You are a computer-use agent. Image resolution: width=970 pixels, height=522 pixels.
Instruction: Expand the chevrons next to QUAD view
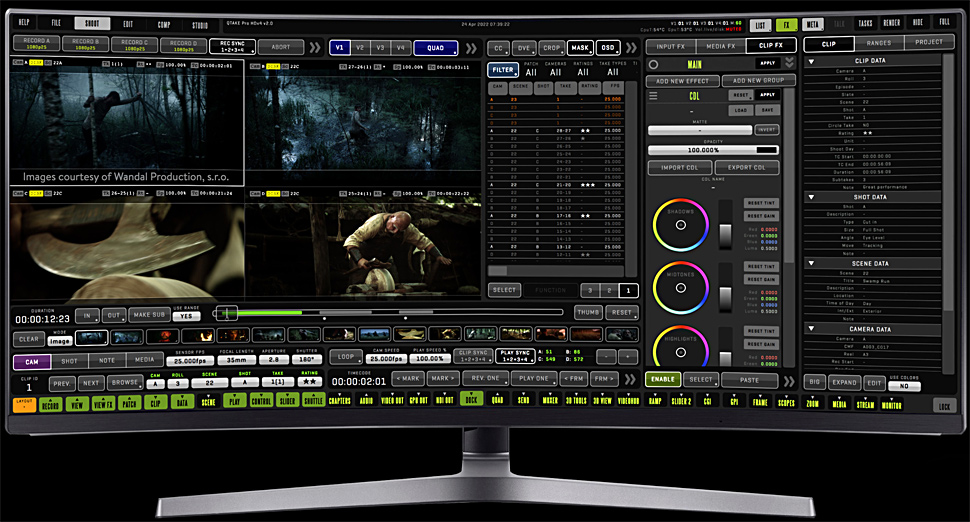pos(470,47)
